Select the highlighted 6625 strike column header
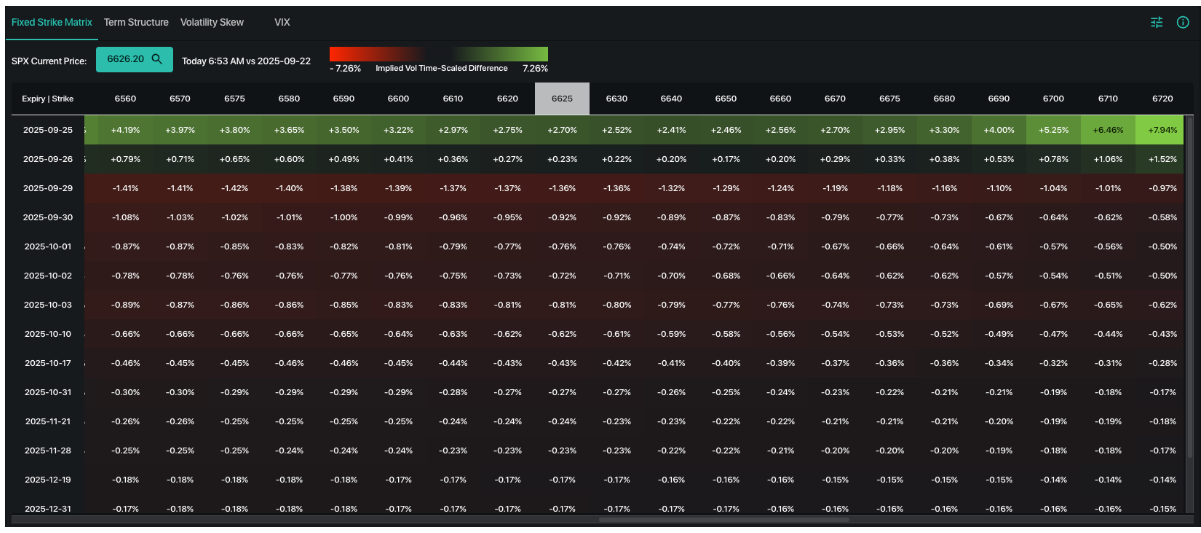Image resolution: width=1201 pixels, height=533 pixels. (562, 99)
